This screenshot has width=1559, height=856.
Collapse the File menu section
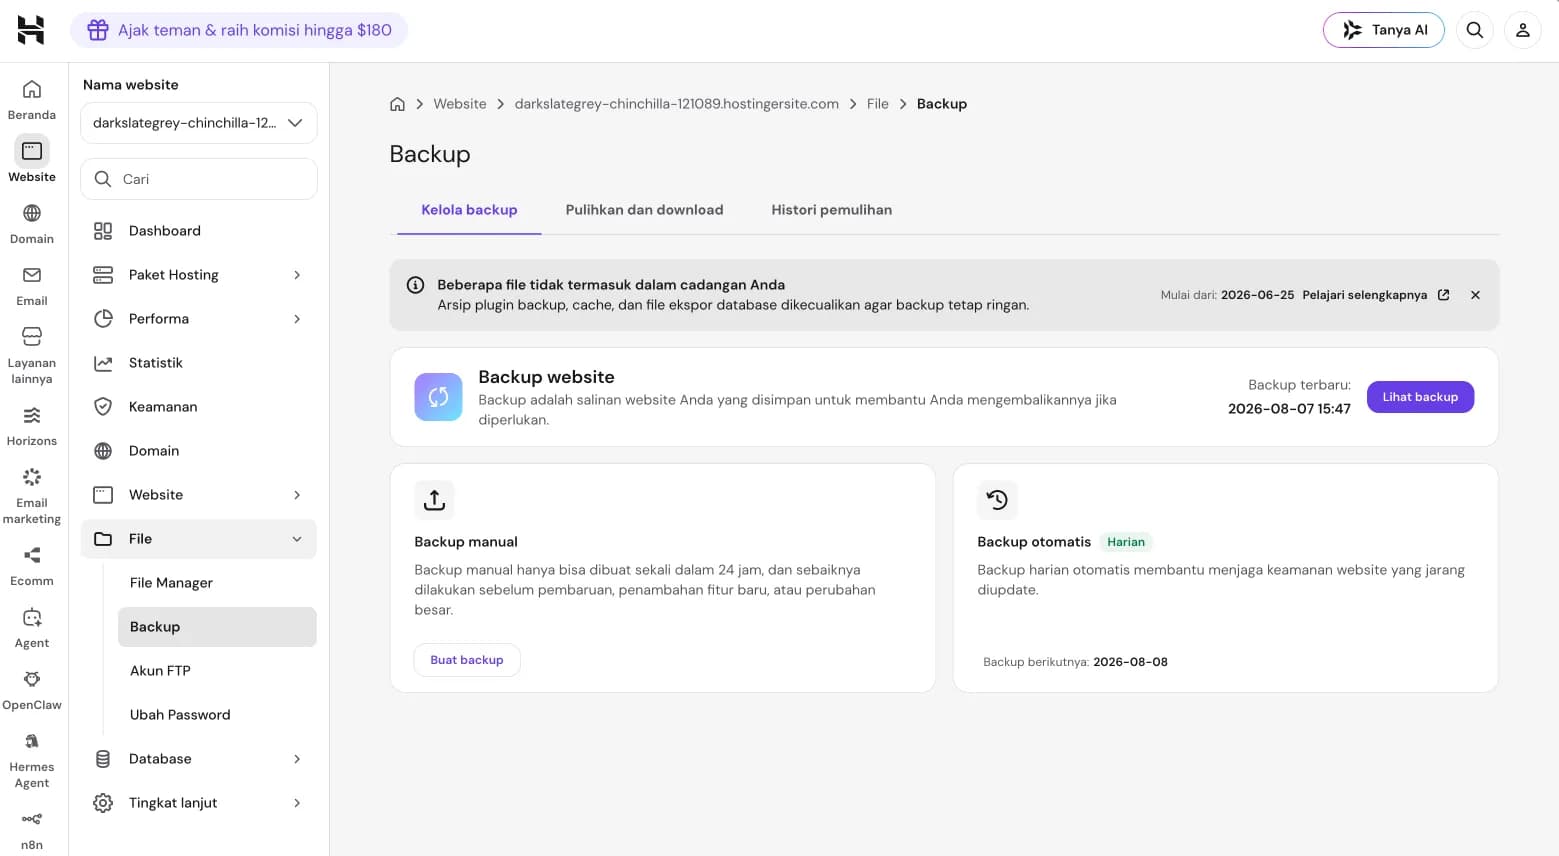199,539
